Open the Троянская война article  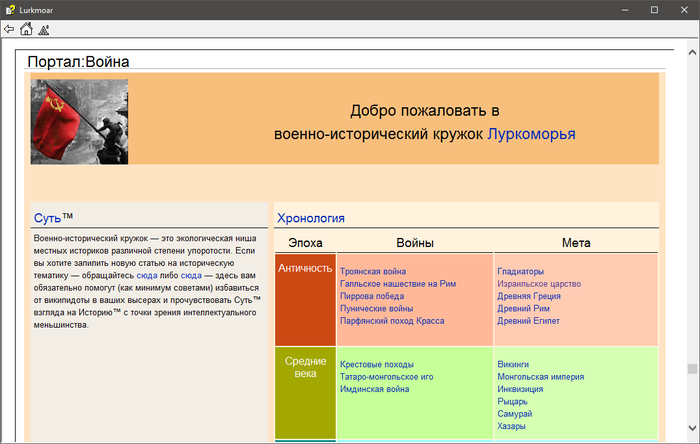coord(373,271)
